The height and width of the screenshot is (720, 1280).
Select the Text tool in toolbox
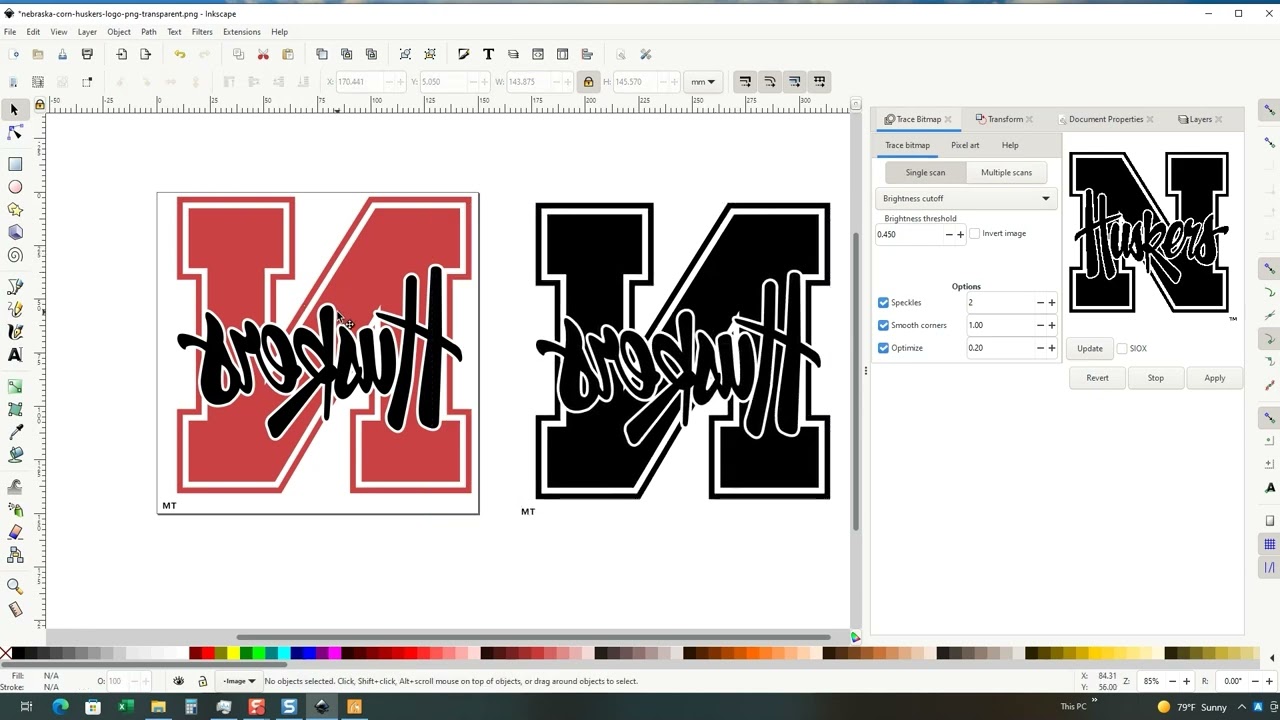[15, 355]
